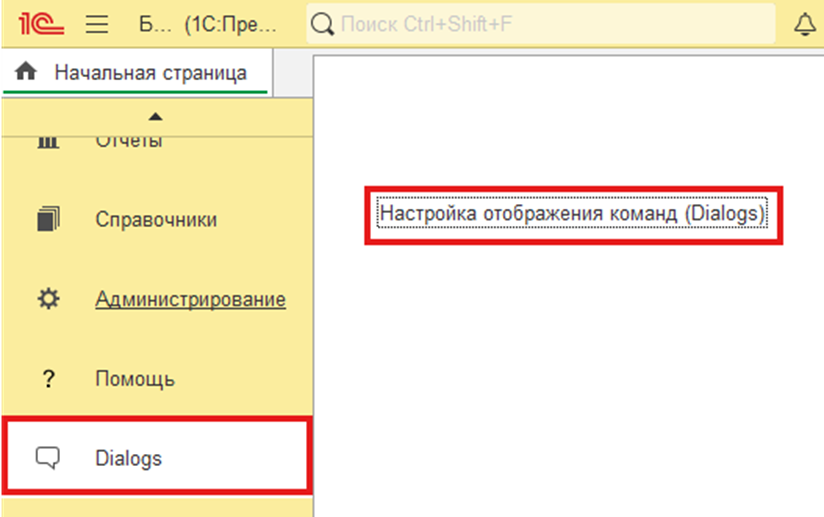Click the Помощь question mark icon
824x517 pixels.
coord(47,379)
